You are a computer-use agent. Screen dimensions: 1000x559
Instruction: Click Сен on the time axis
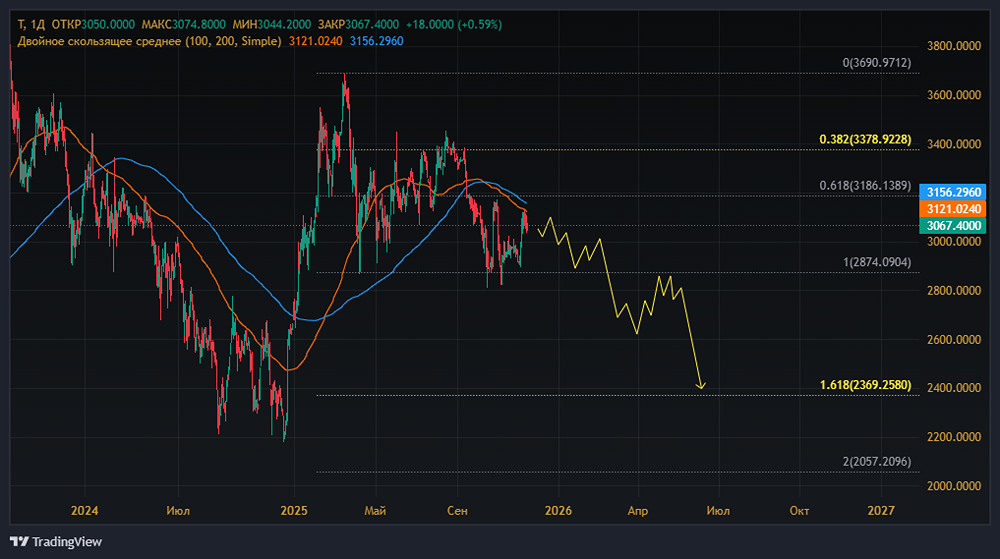457,511
